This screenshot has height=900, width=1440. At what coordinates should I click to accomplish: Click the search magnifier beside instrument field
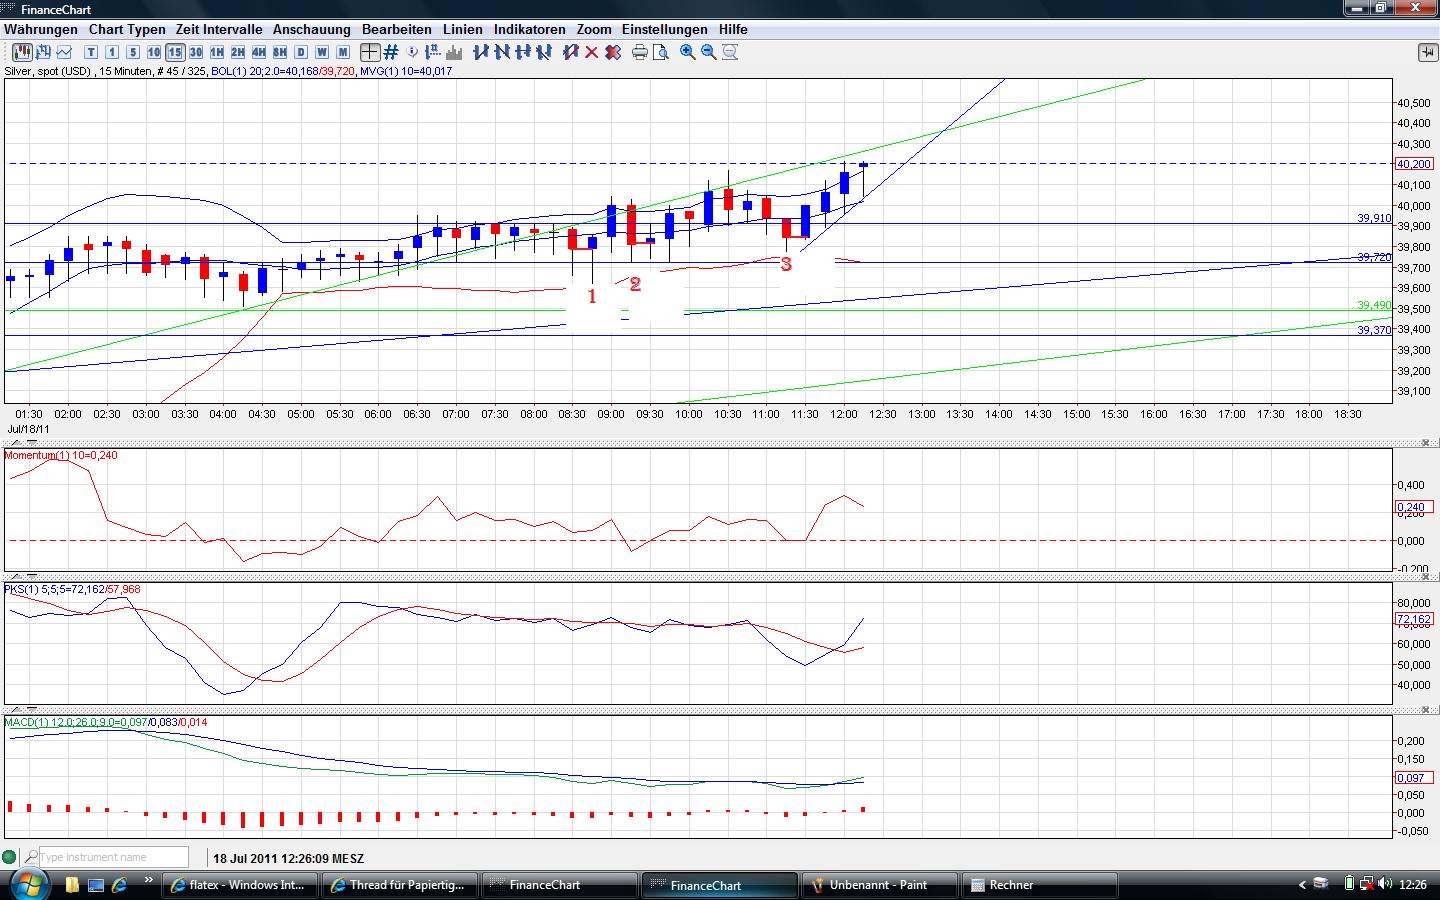coord(30,857)
